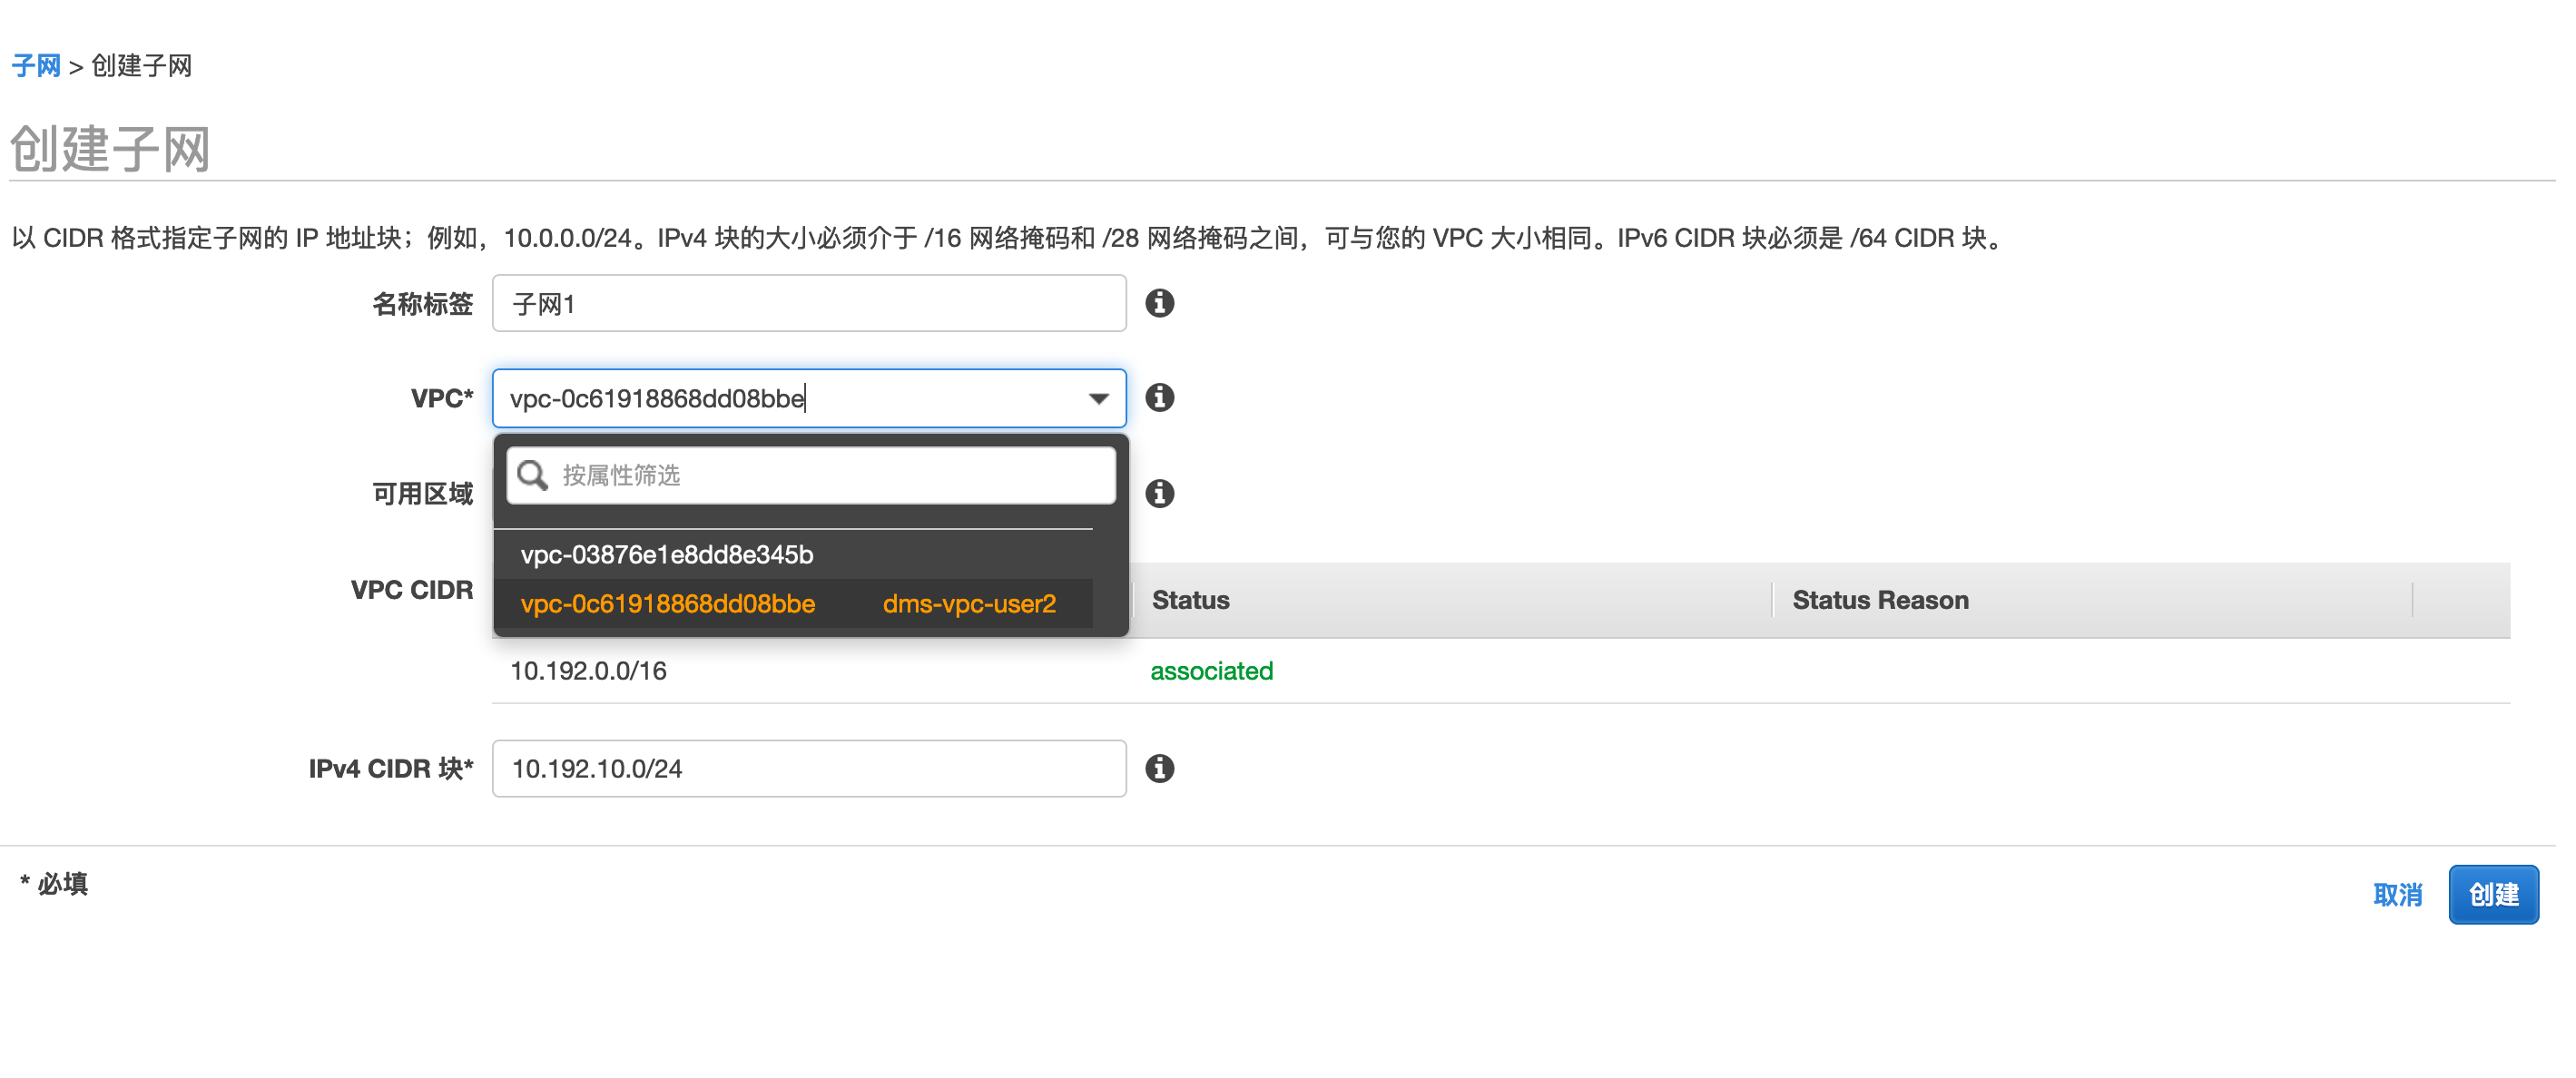Click the green associated status text

(x=1211, y=671)
